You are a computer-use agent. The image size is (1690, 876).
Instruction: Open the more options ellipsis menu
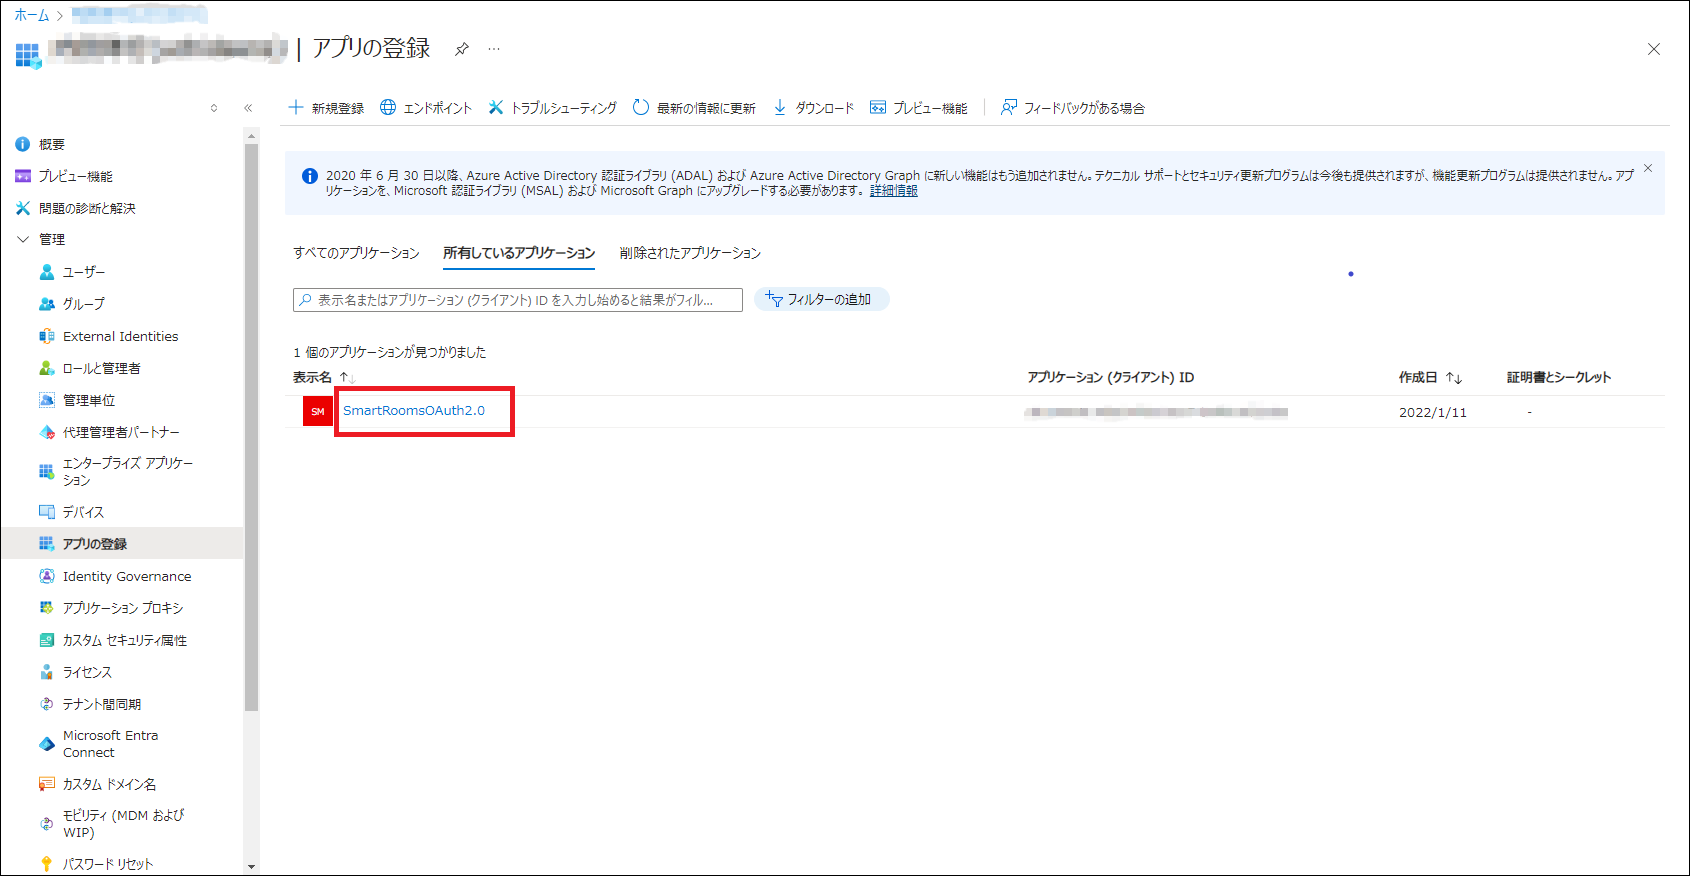pyautogui.click(x=494, y=49)
